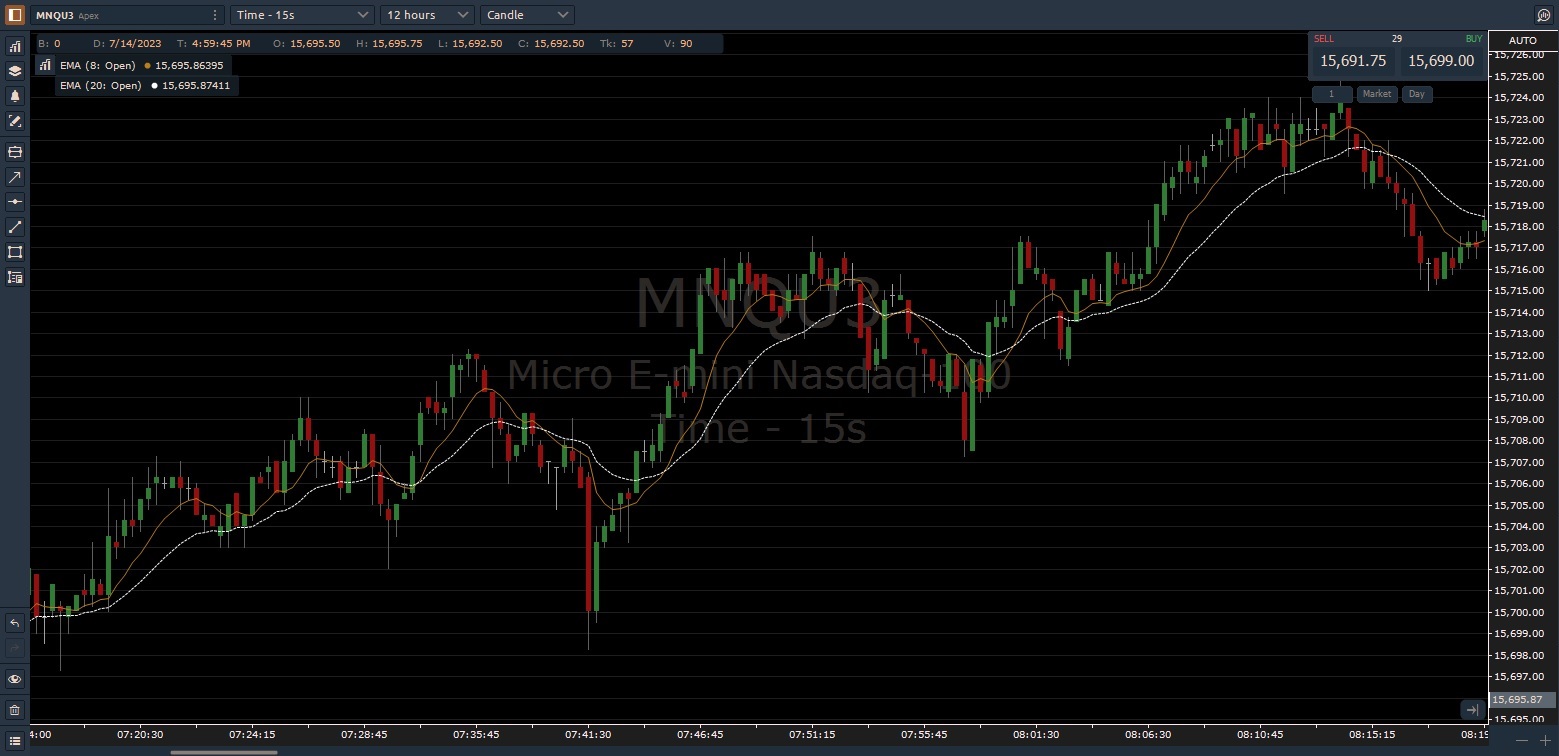Screen dimensions: 1559x756
Task: Toggle the eye icon to hide drawings
Action: coord(15,679)
